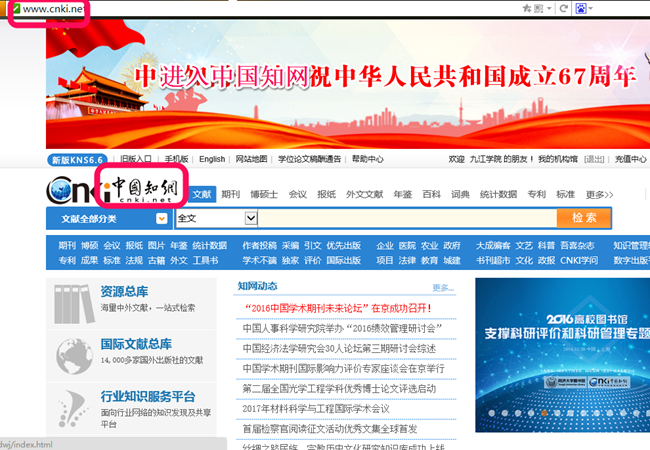
Task: Click the Baidu paw icon in browser toolbar
Action: pos(581,8)
